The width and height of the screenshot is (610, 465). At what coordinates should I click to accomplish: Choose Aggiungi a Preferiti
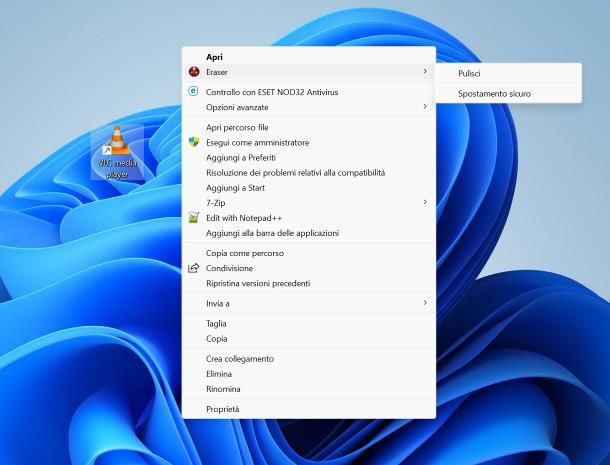[309, 158]
